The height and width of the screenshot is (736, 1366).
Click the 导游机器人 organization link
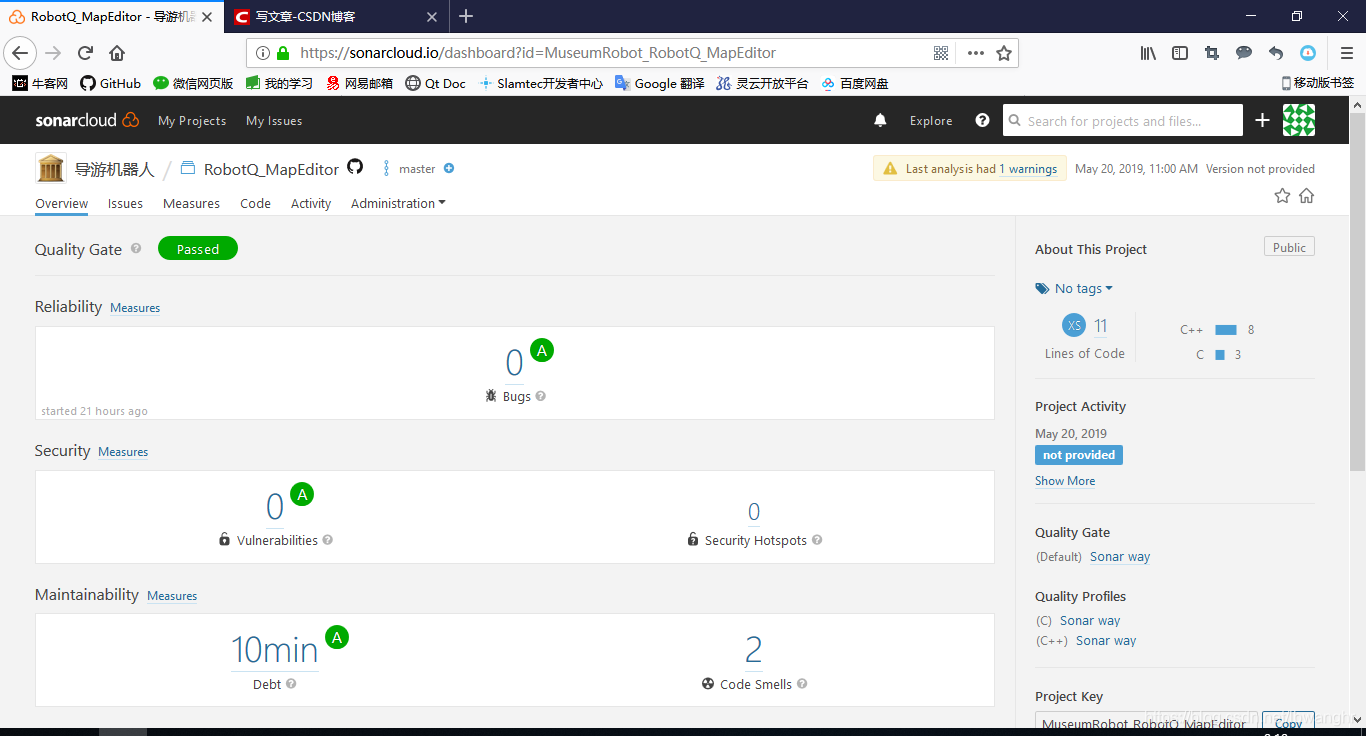115,169
